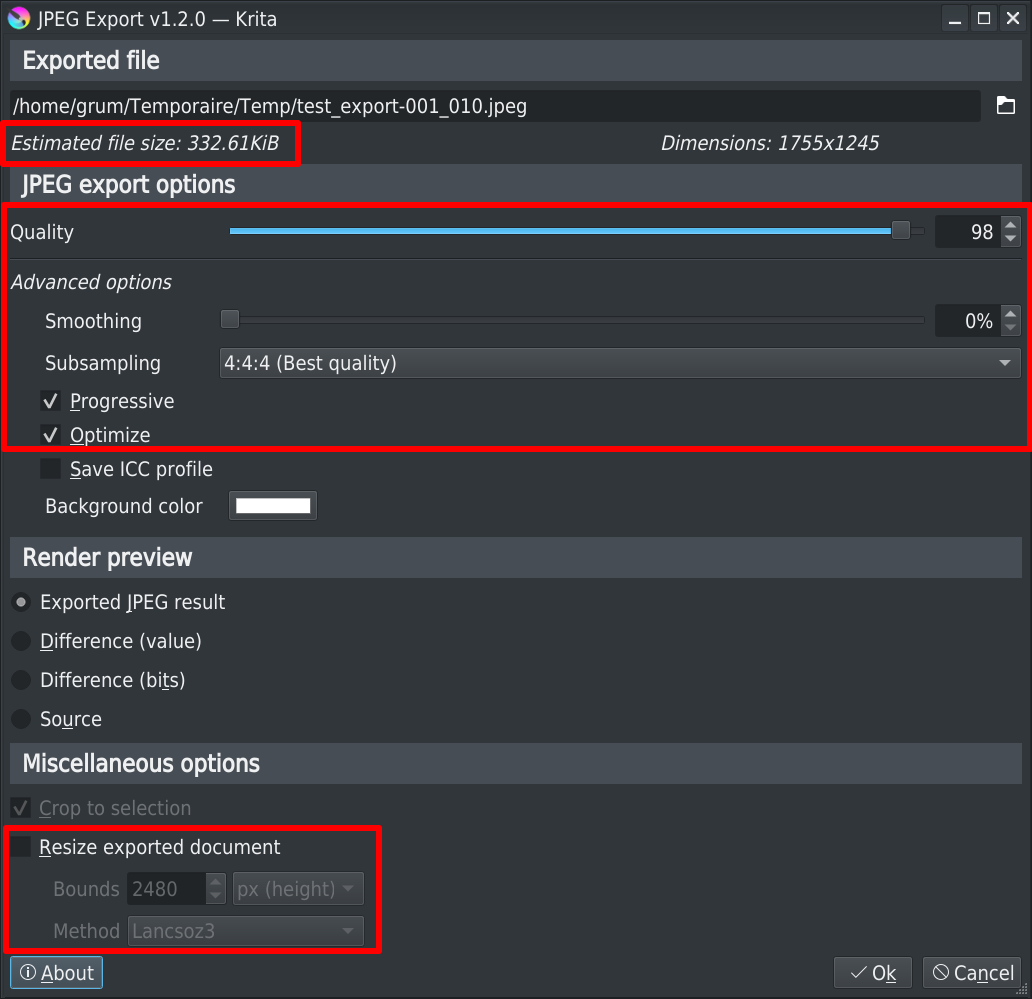Maximize the JPEG Export window
The width and height of the screenshot is (1032, 999).
tap(984, 18)
